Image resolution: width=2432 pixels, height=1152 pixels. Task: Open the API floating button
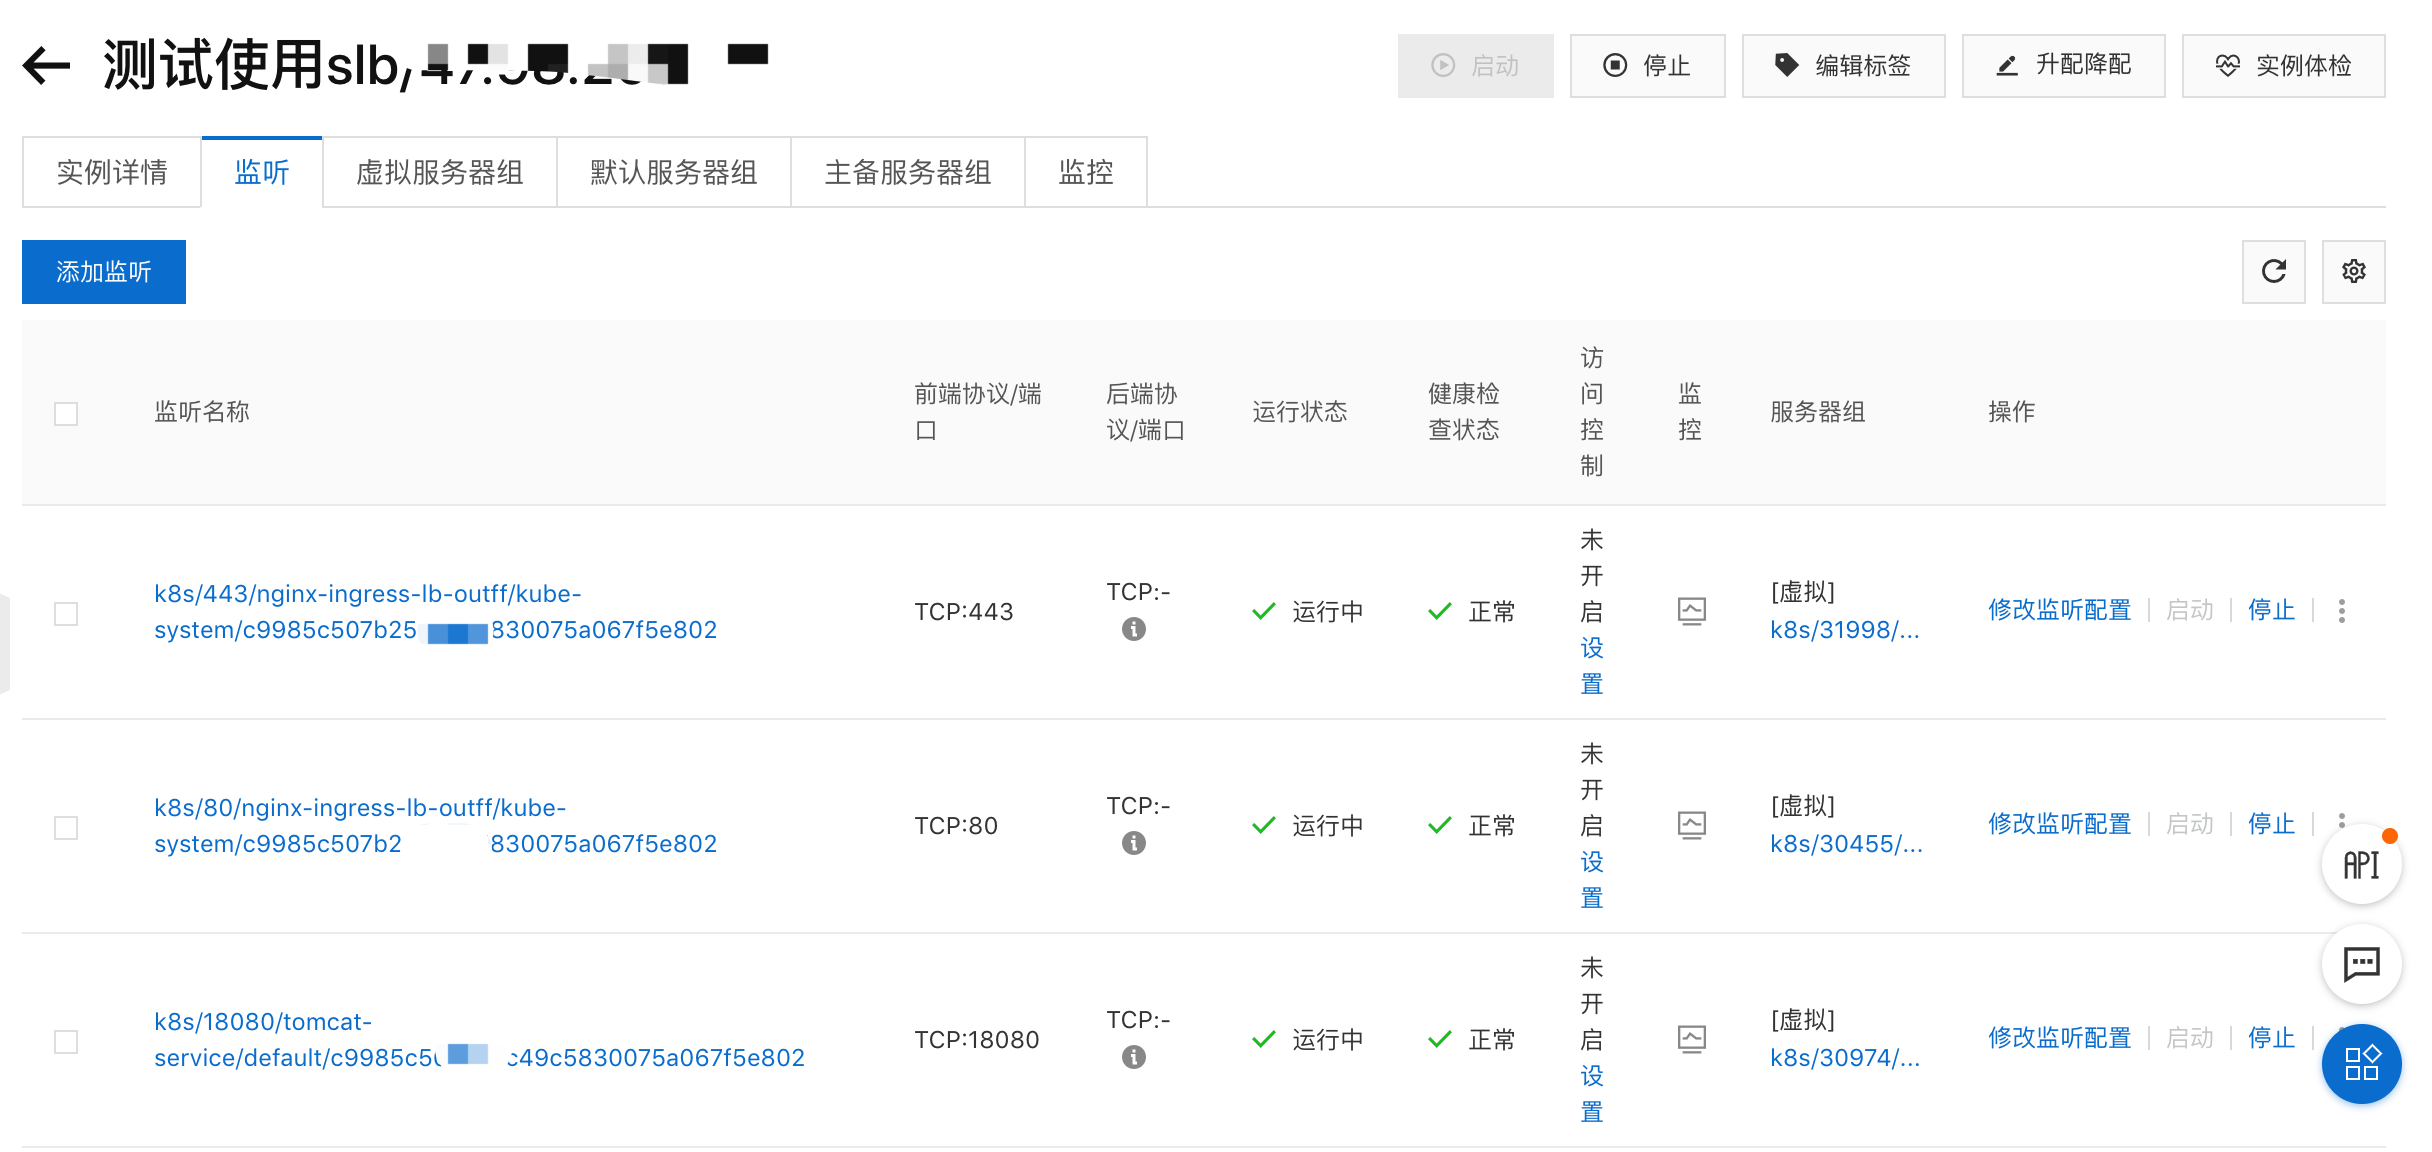pos(2361,865)
